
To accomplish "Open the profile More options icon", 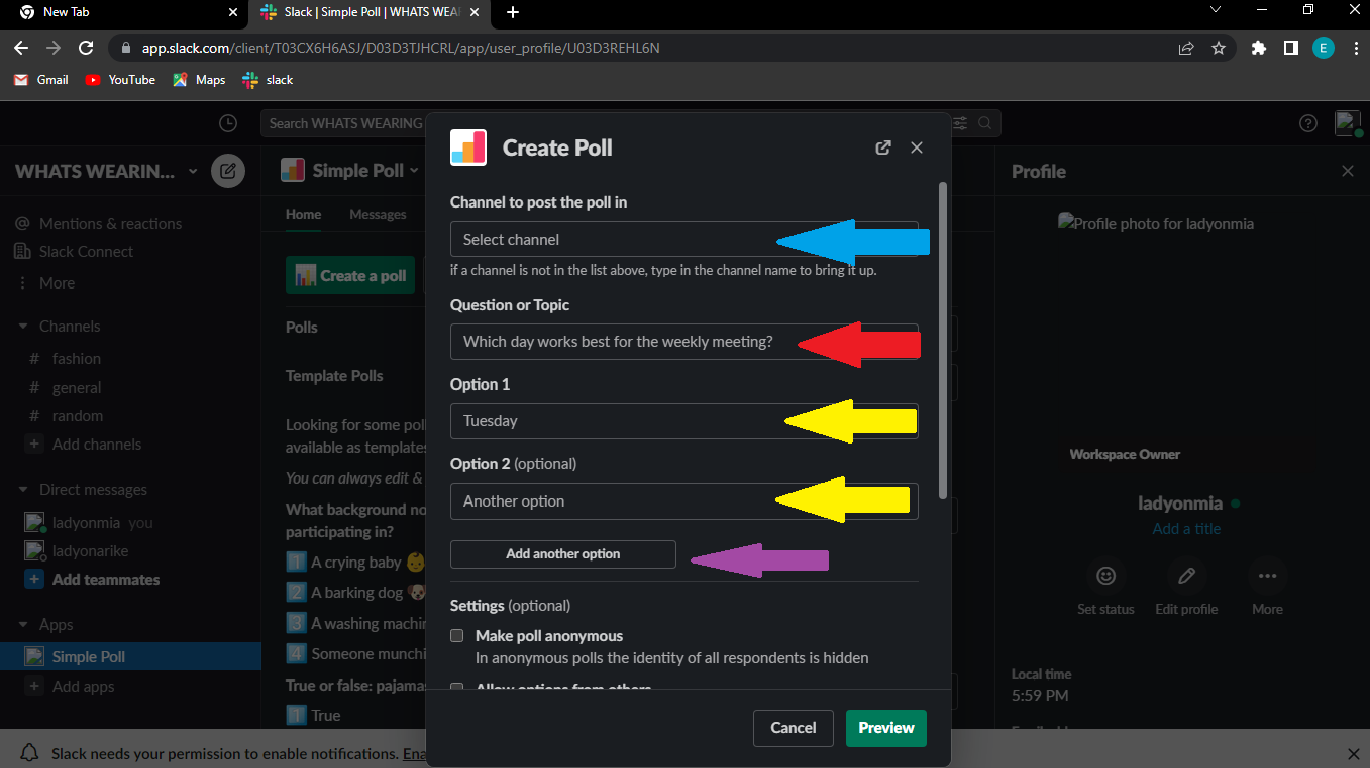I will pyautogui.click(x=1267, y=576).
